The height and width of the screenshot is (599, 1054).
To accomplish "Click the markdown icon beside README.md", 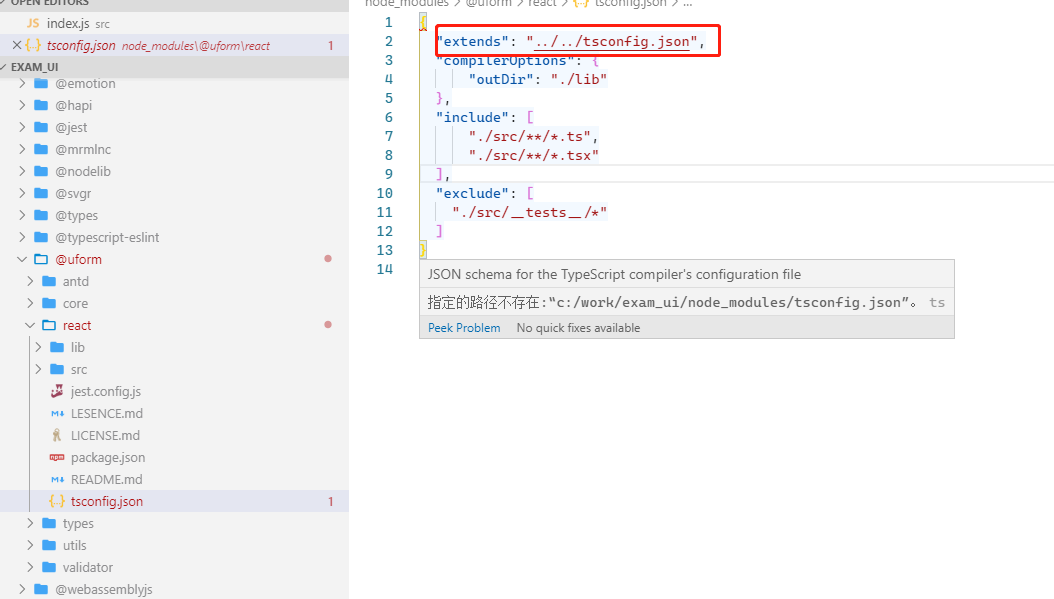I will (58, 479).
